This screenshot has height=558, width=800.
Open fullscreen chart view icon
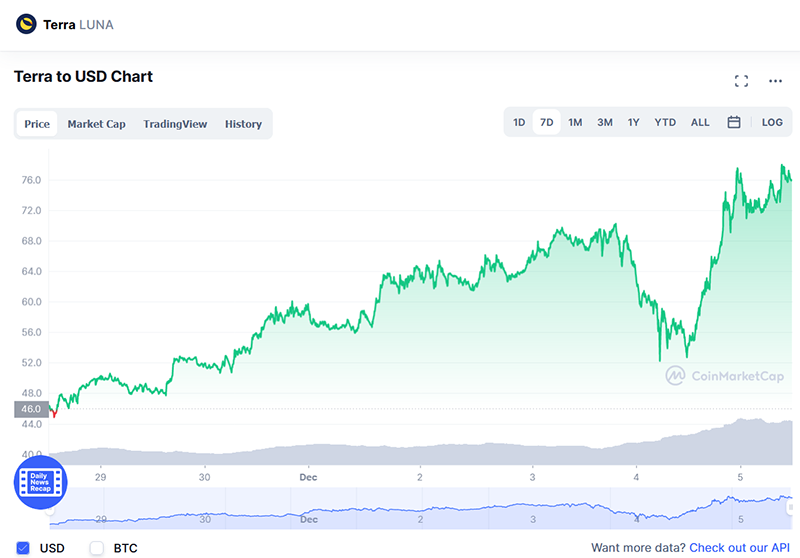(x=741, y=81)
